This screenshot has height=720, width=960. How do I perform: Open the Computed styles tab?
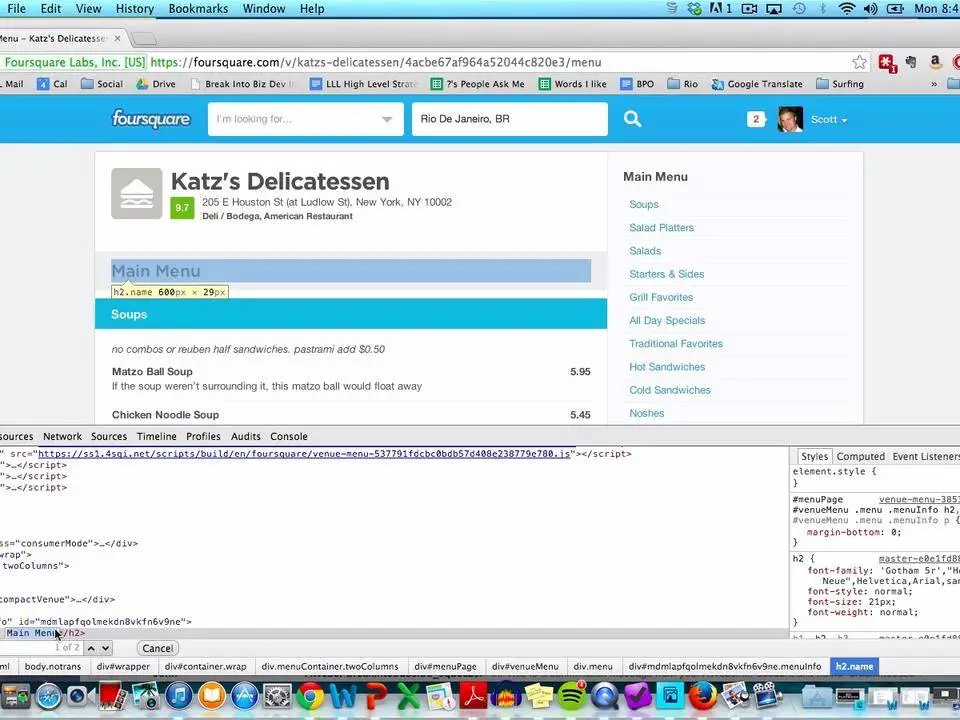pos(861,457)
